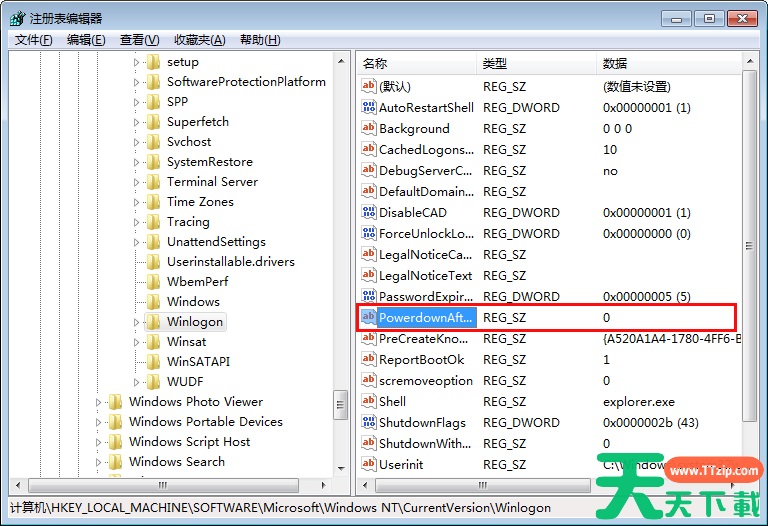This screenshot has height=526, width=768.
Task: Expand the setup key
Action: point(136,63)
